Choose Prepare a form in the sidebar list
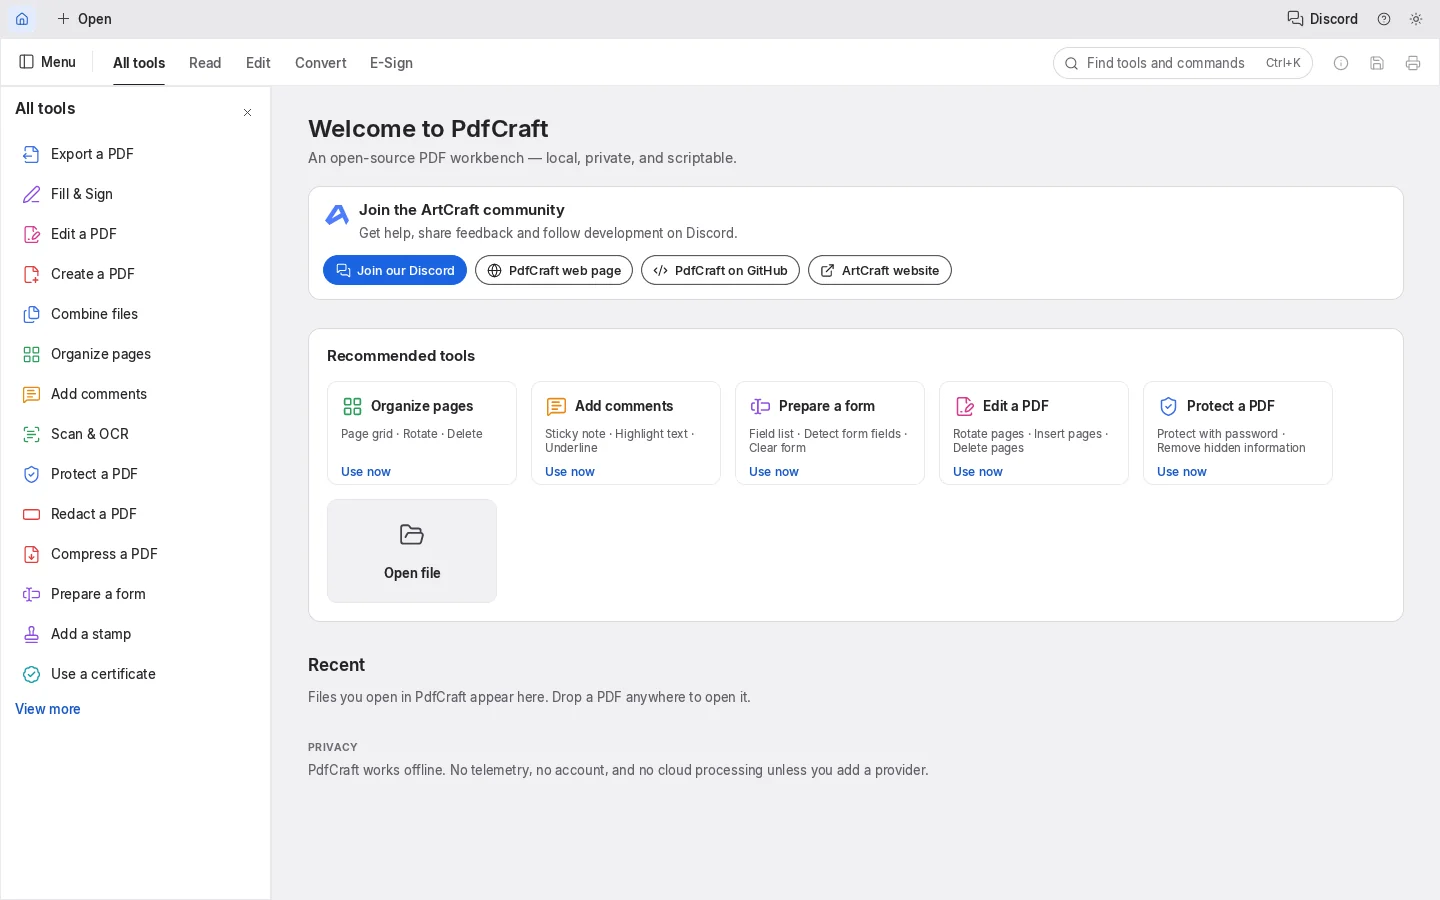The width and height of the screenshot is (1440, 900). (x=135, y=594)
